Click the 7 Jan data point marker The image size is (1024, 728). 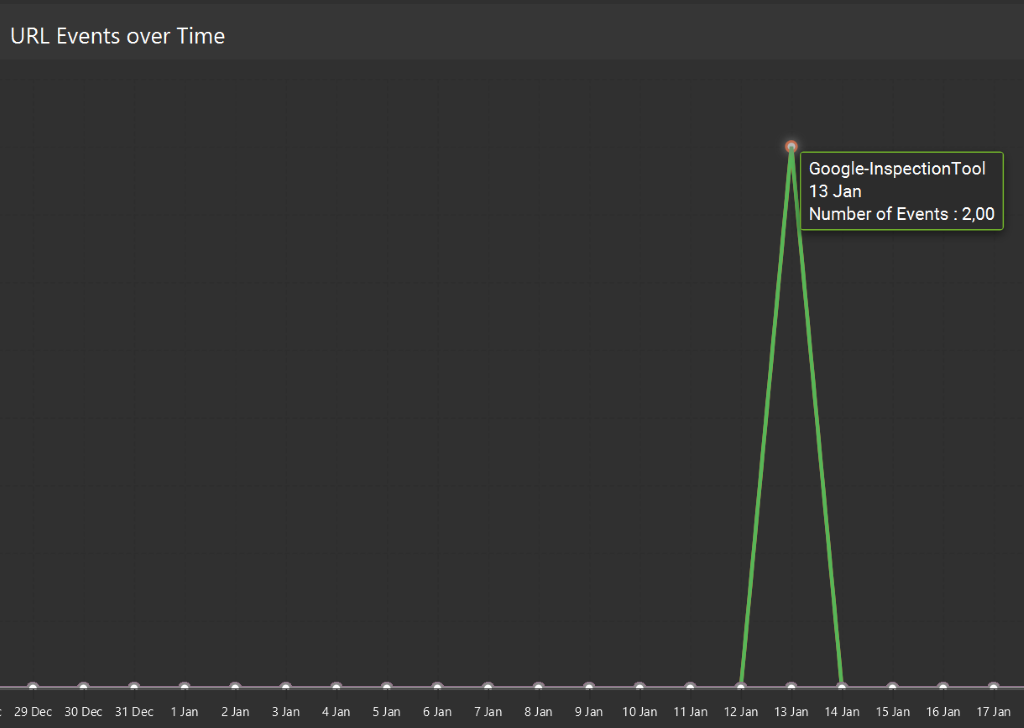[x=487, y=686]
